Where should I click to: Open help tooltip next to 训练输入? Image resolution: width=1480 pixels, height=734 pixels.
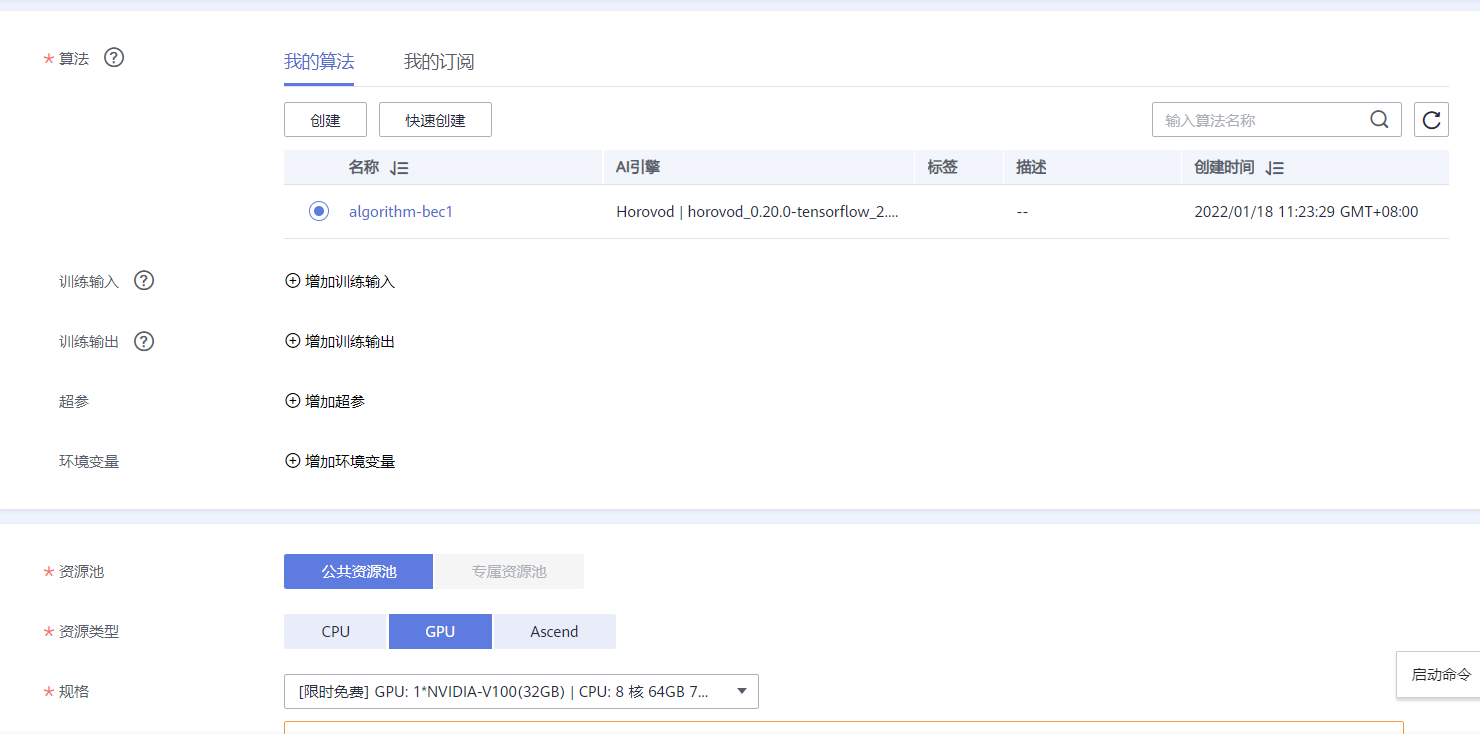(144, 281)
